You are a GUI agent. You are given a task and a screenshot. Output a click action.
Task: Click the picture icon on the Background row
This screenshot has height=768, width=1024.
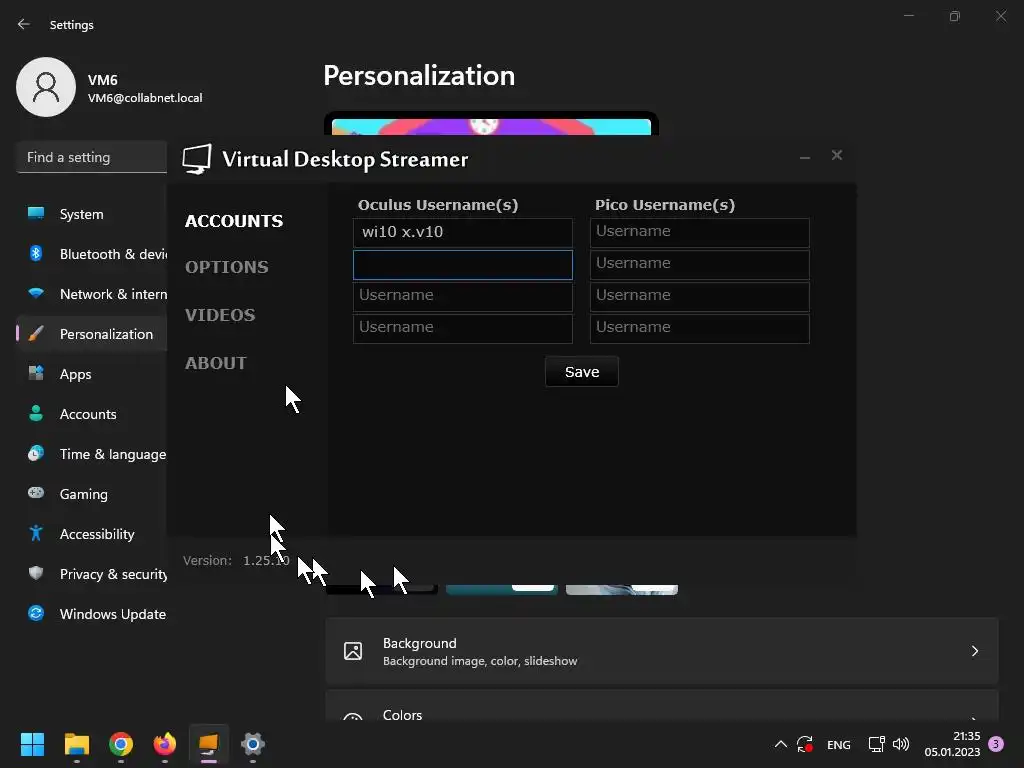coord(353,651)
